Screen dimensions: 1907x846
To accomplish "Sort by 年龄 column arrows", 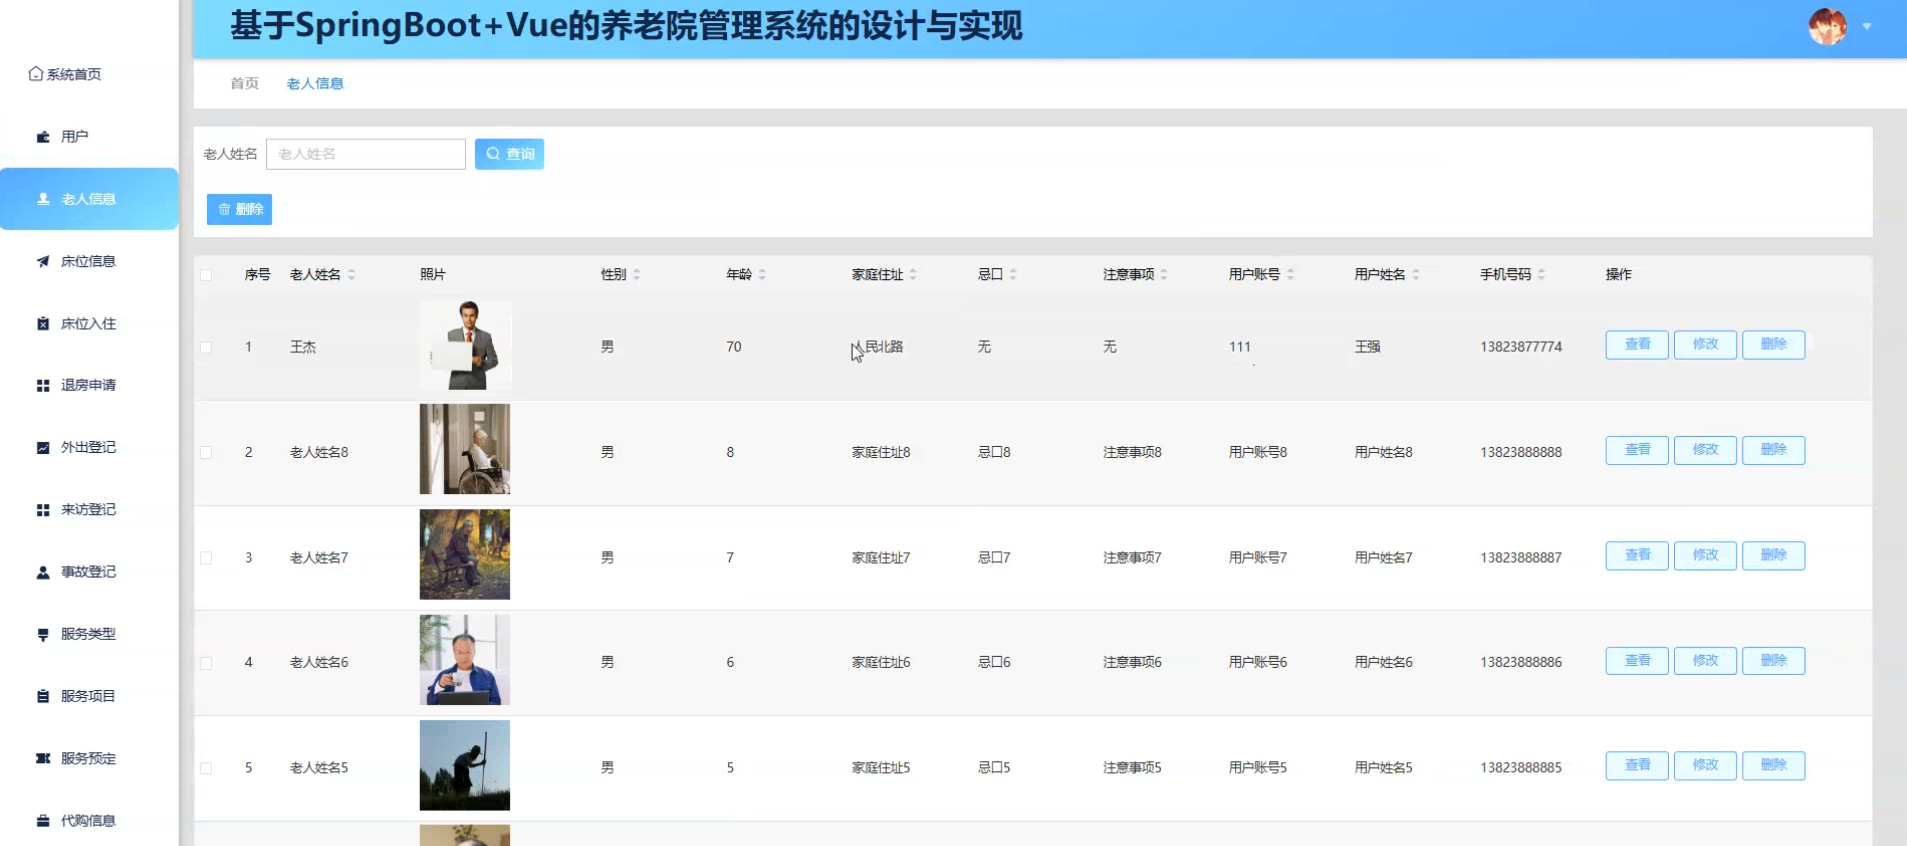I will (761, 274).
